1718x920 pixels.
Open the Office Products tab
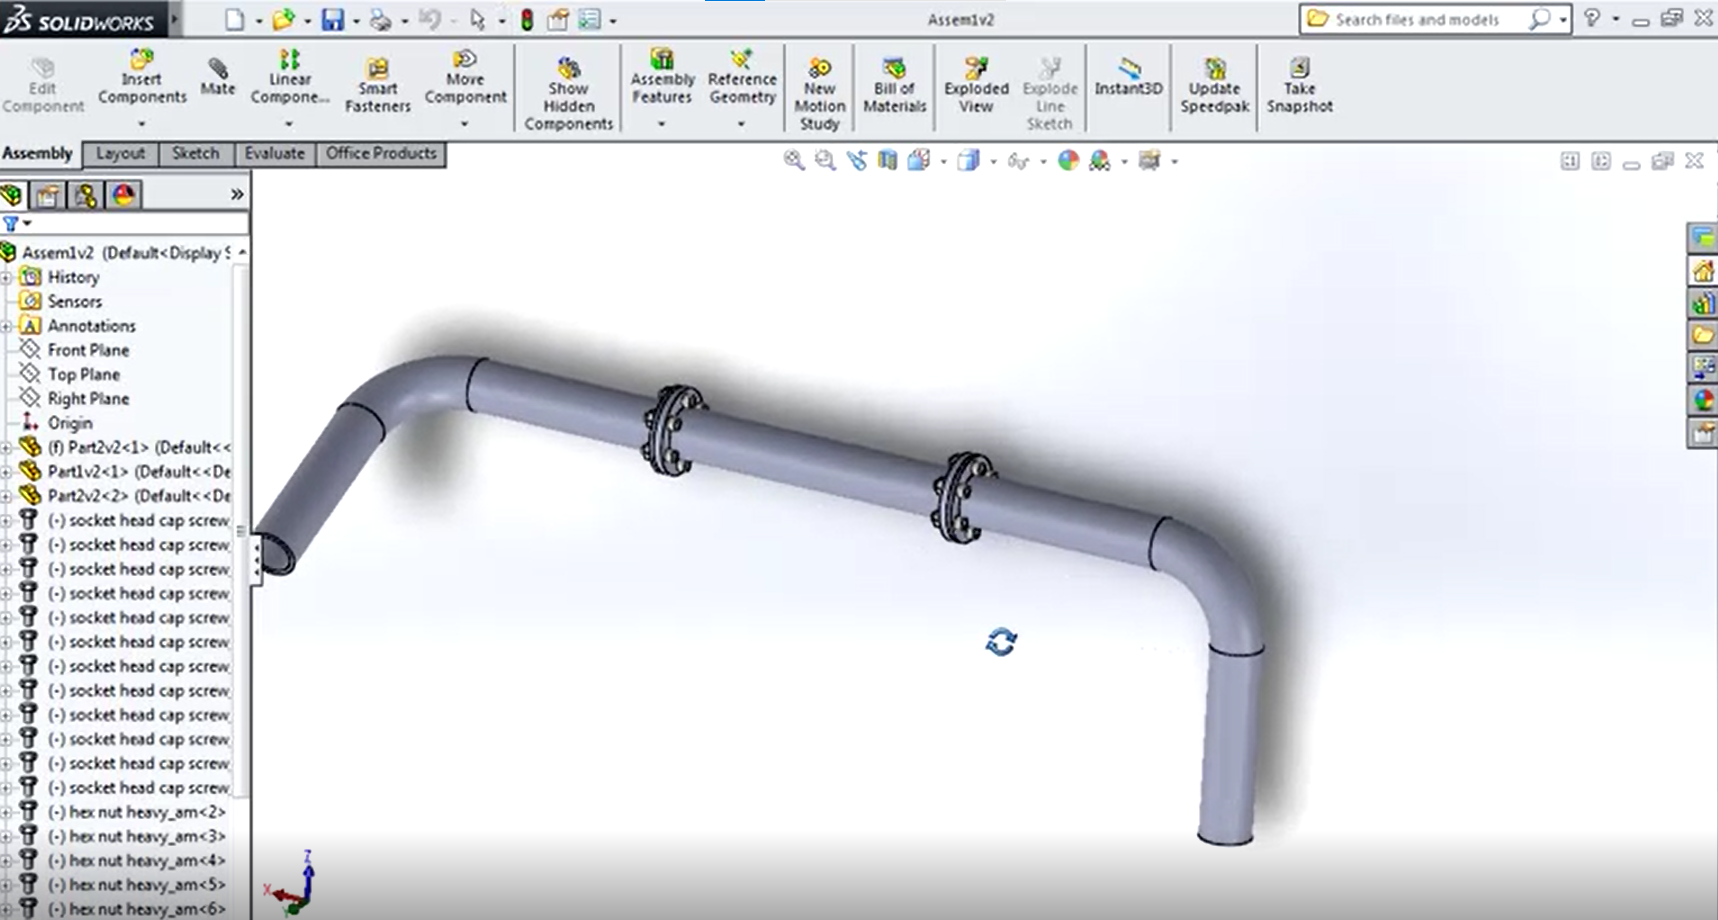click(x=381, y=153)
